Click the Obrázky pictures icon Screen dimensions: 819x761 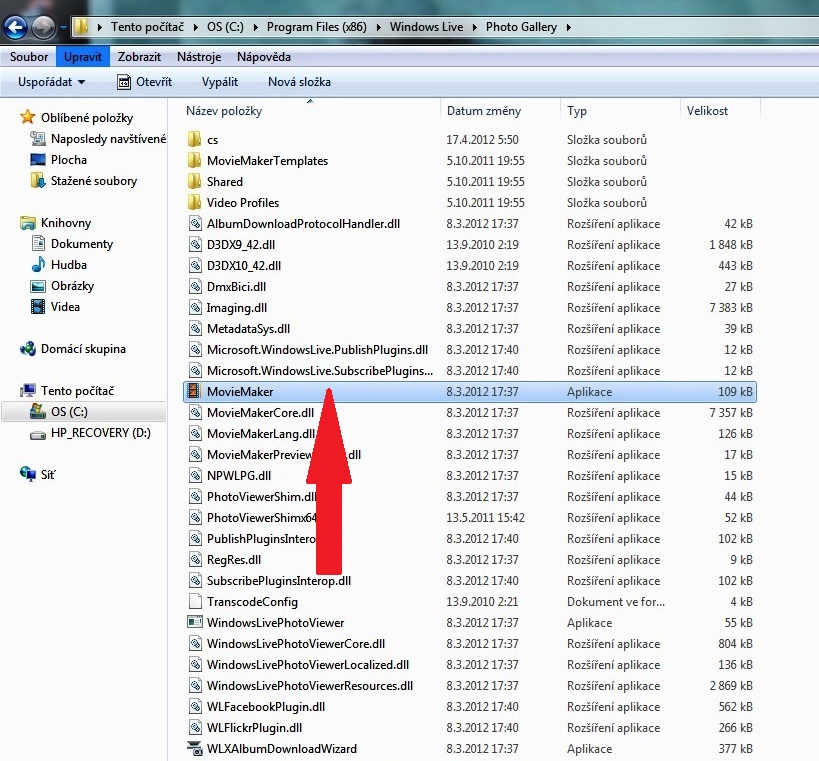[38, 286]
